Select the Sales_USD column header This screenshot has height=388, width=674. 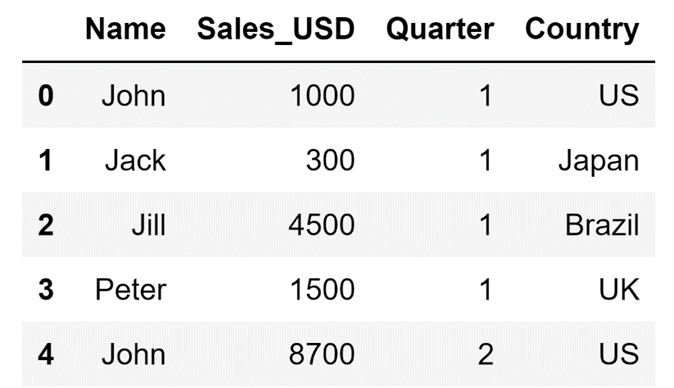pyautogui.click(x=276, y=30)
